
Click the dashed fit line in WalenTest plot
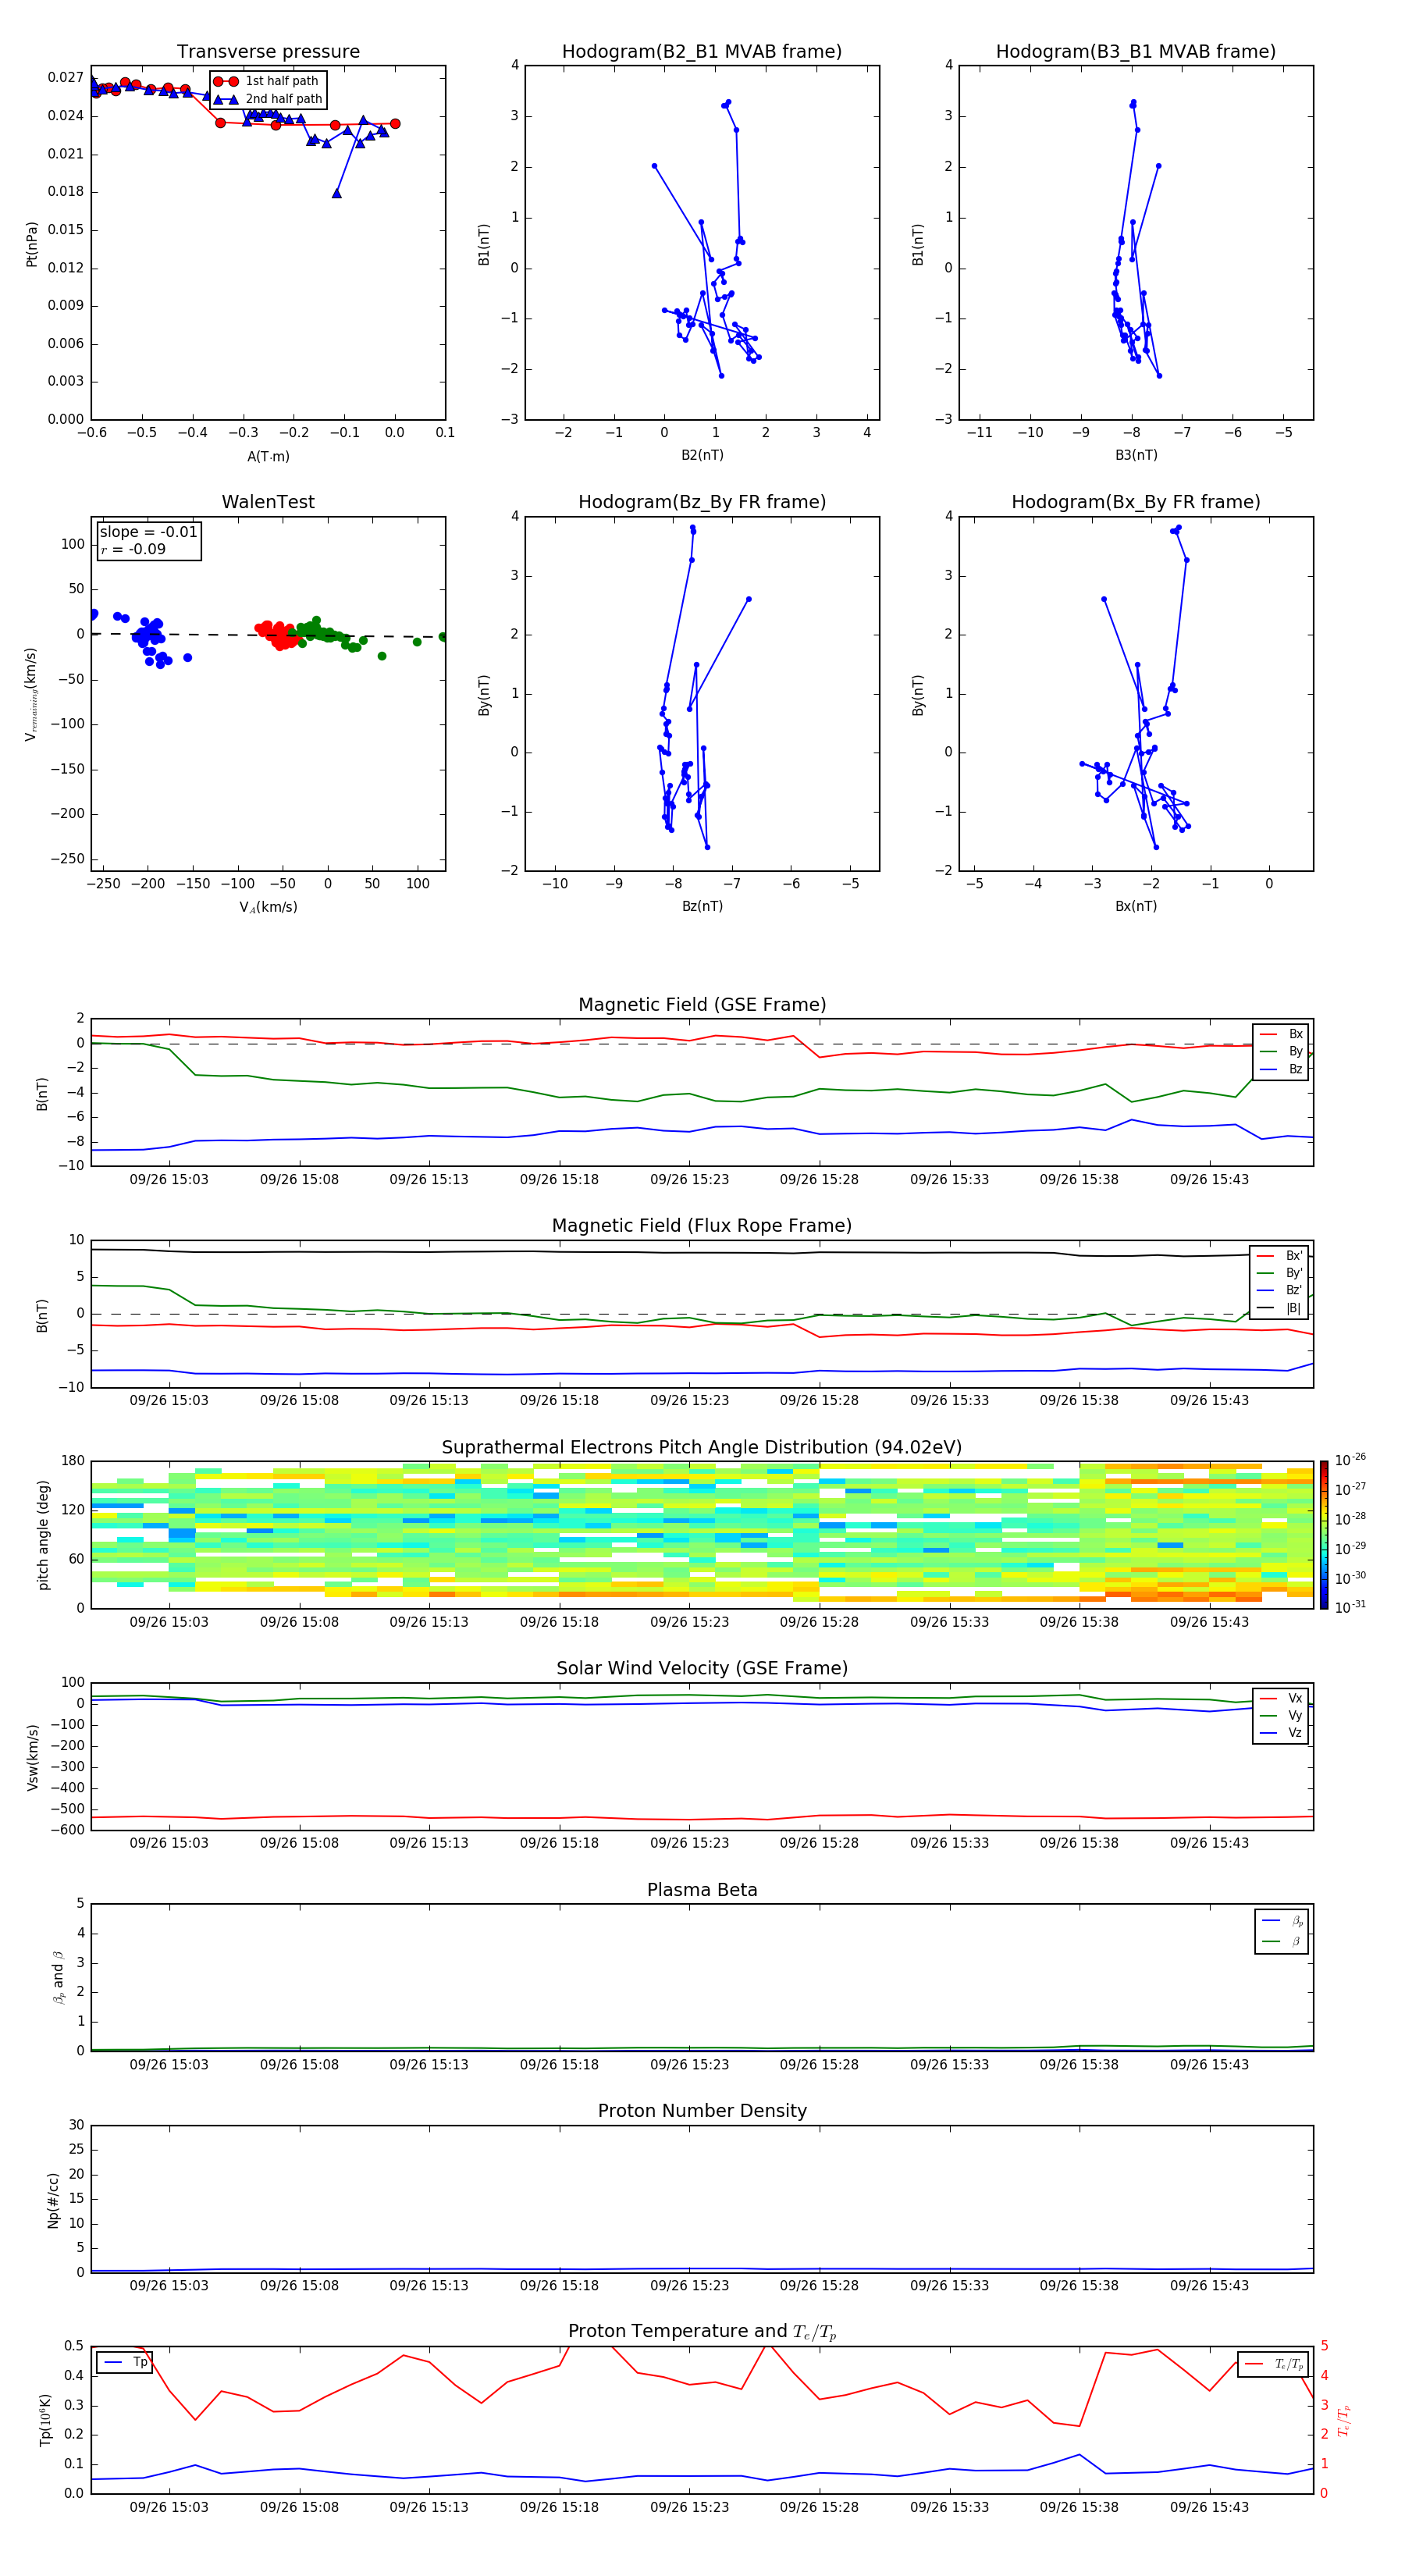tap(268, 635)
